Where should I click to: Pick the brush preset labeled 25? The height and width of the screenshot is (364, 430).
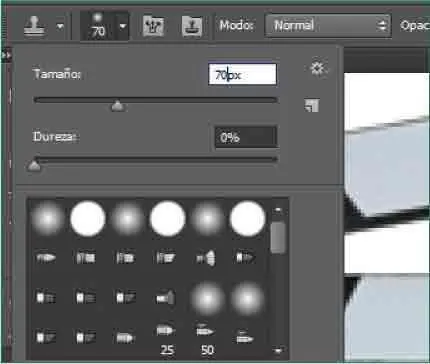tap(166, 338)
